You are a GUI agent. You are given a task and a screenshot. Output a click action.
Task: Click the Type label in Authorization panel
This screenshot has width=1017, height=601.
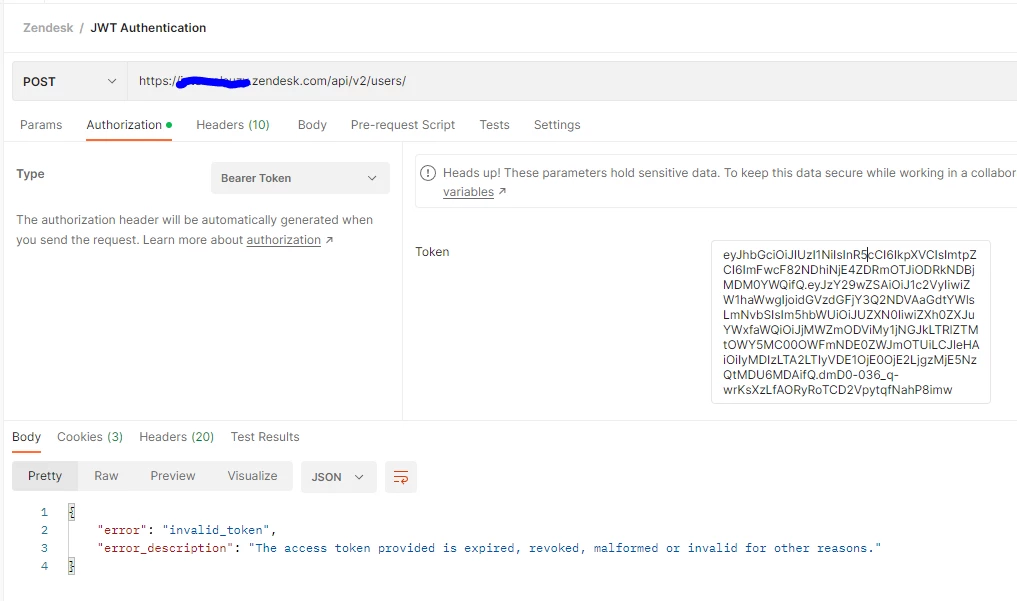30,174
